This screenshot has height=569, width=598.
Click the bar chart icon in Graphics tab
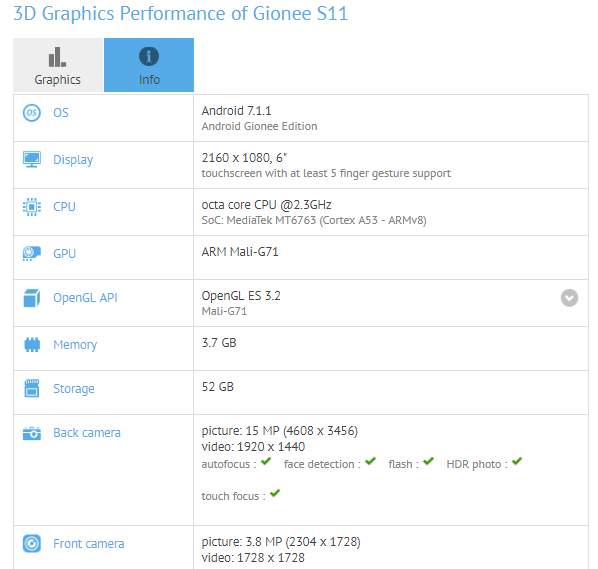pyautogui.click(x=57, y=57)
